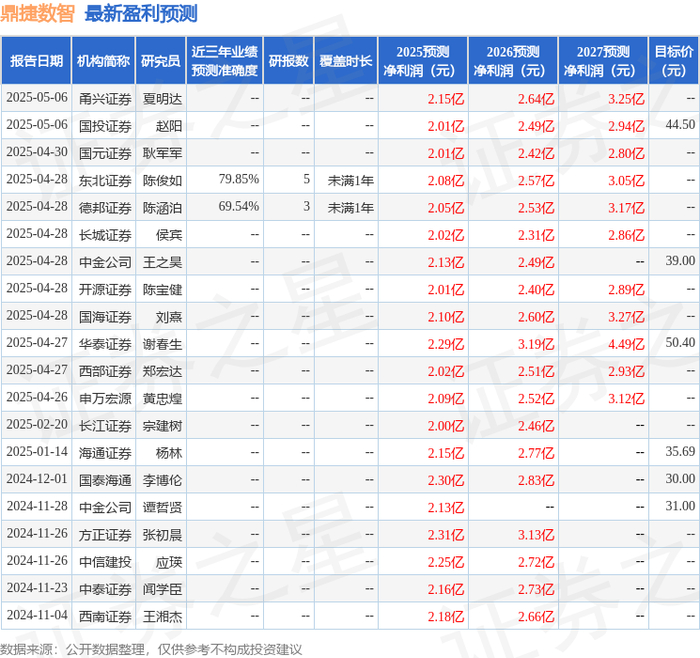Click target price 31.00

coord(680,506)
